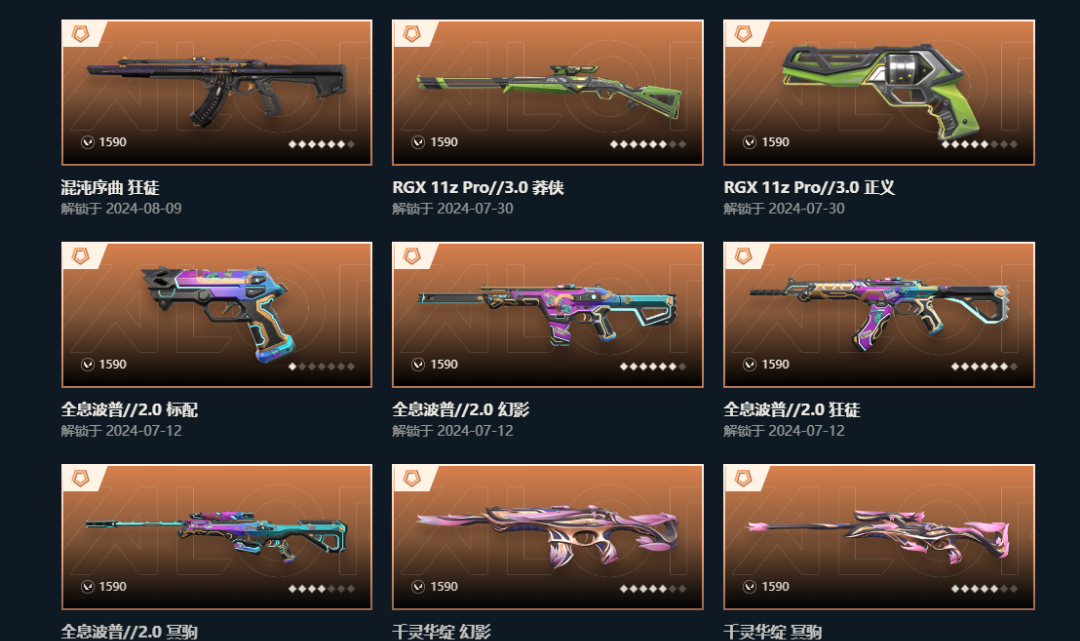Click the 全息波普//2.0 狂徒 title text
Screen dimensions: 1080x641
[x=792, y=410]
